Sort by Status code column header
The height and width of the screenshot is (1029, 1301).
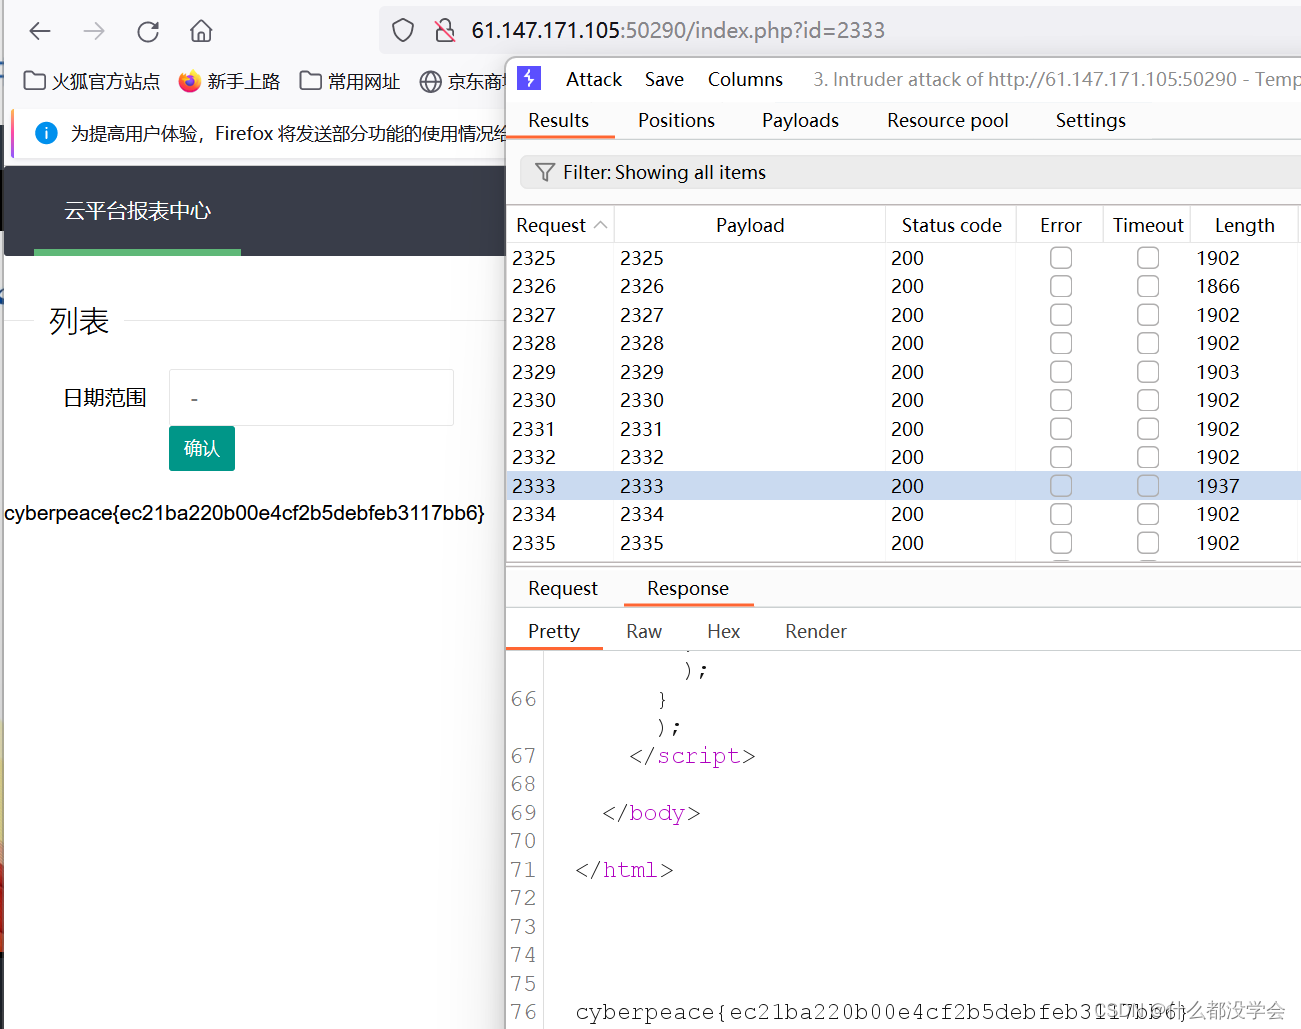(951, 225)
